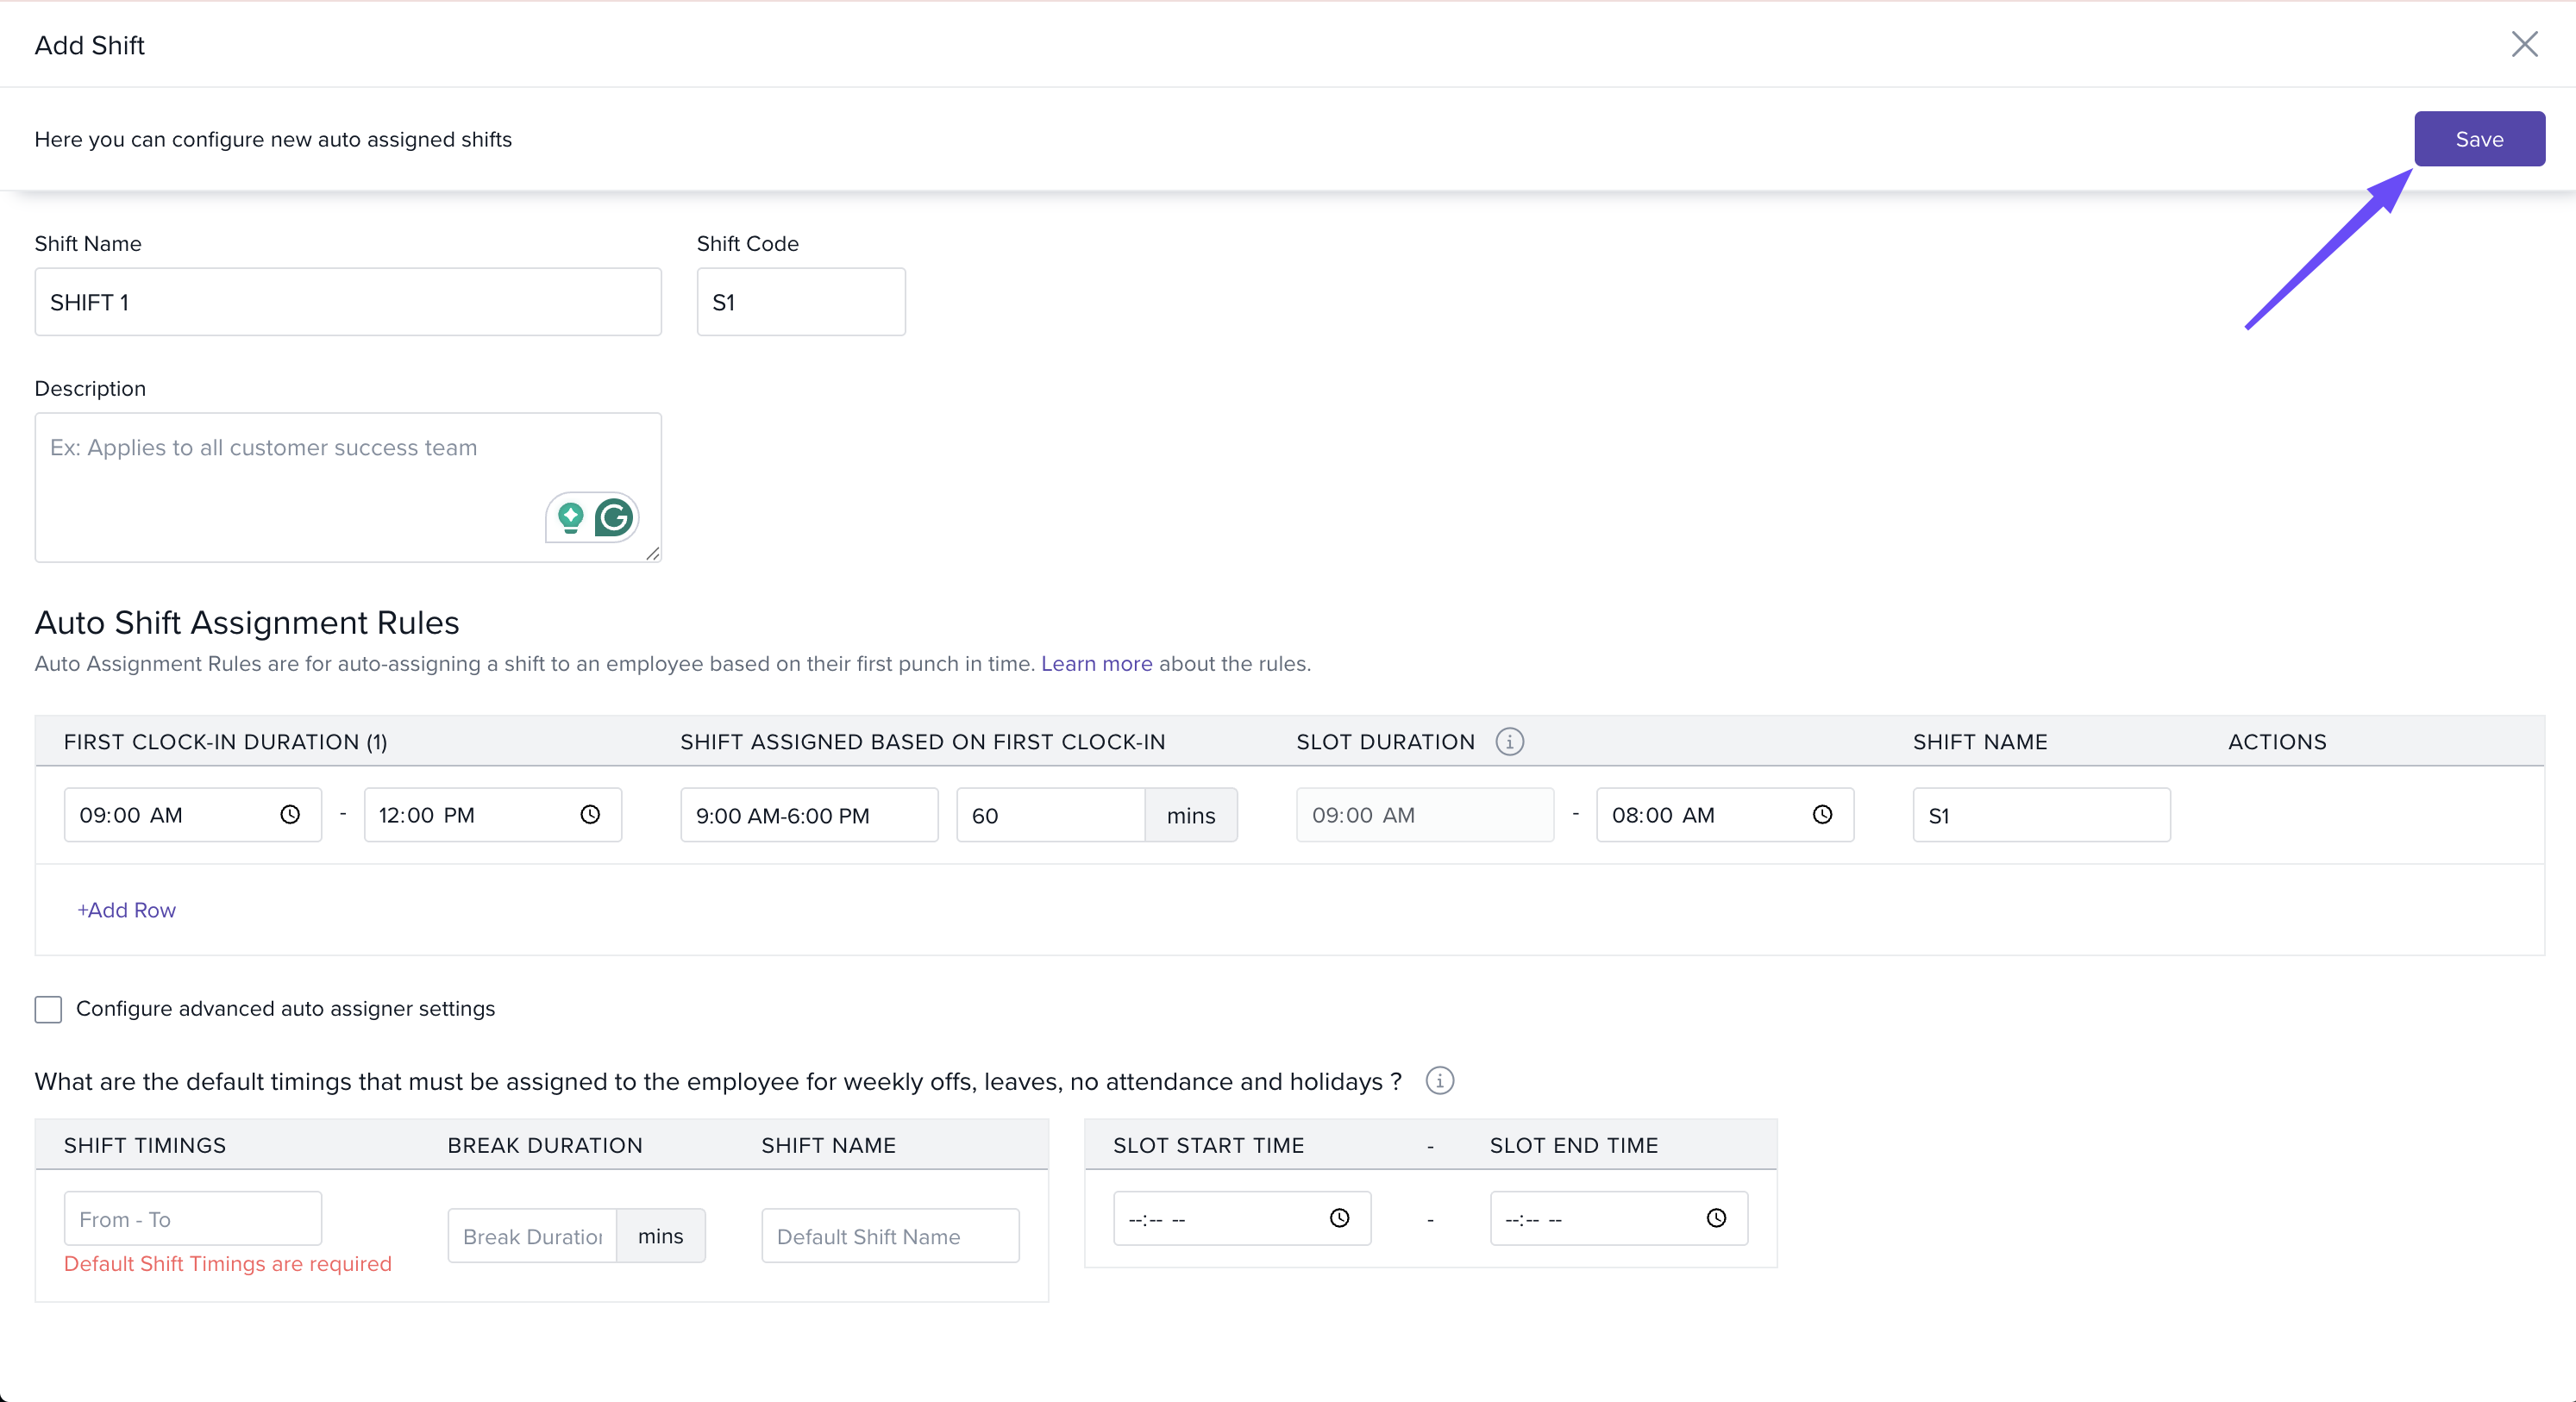Viewport: 2576px width, 1402px height.
Task: Open the 9:00 AM-6:00 PM shift timing selector
Action: point(808,815)
